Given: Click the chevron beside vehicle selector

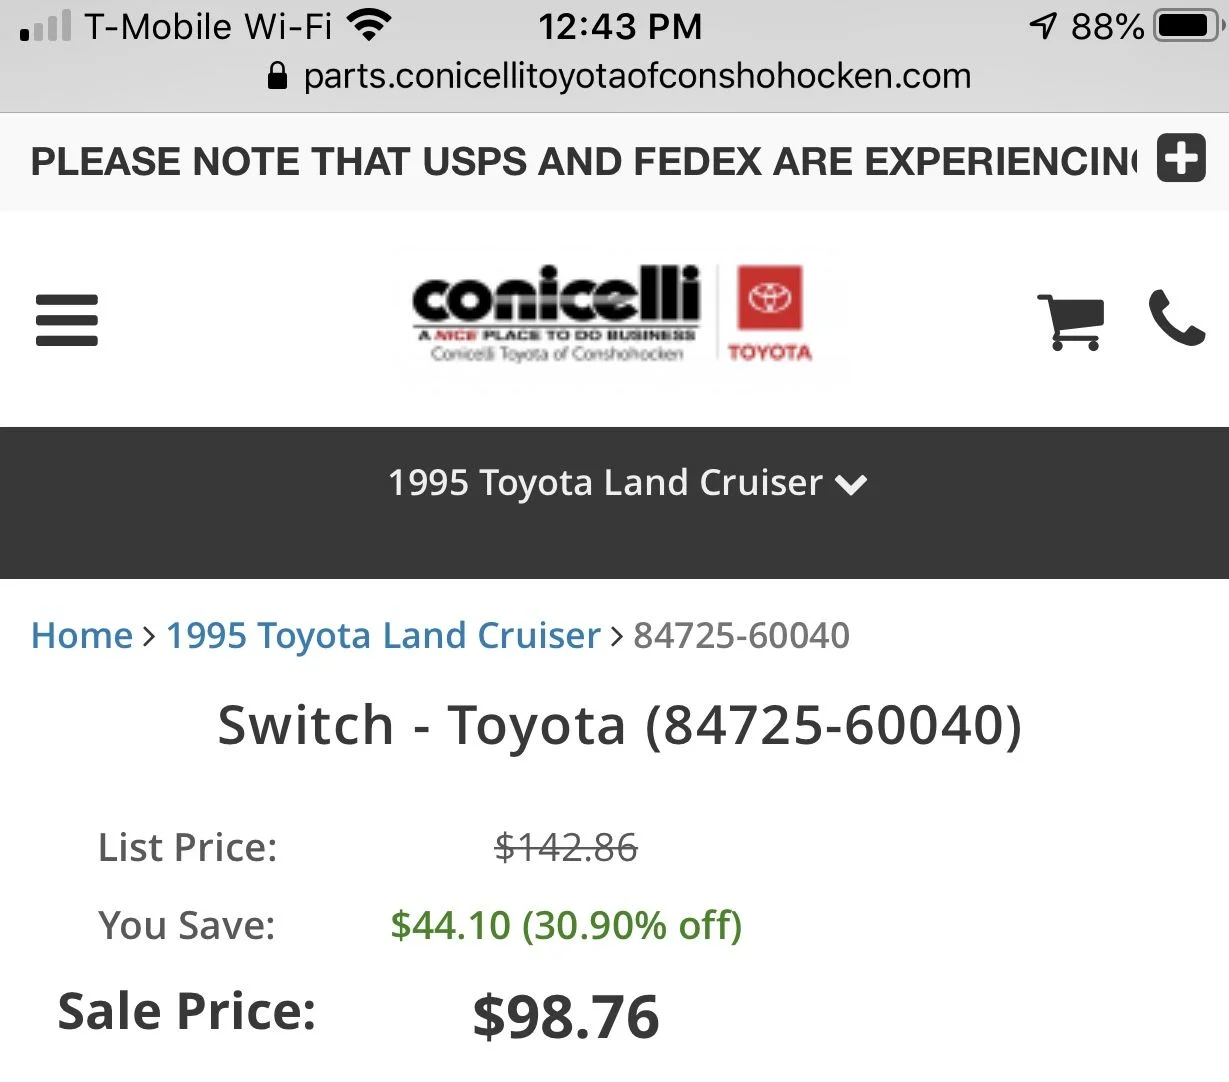Looking at the screenshot, I should tap(851, 485).
